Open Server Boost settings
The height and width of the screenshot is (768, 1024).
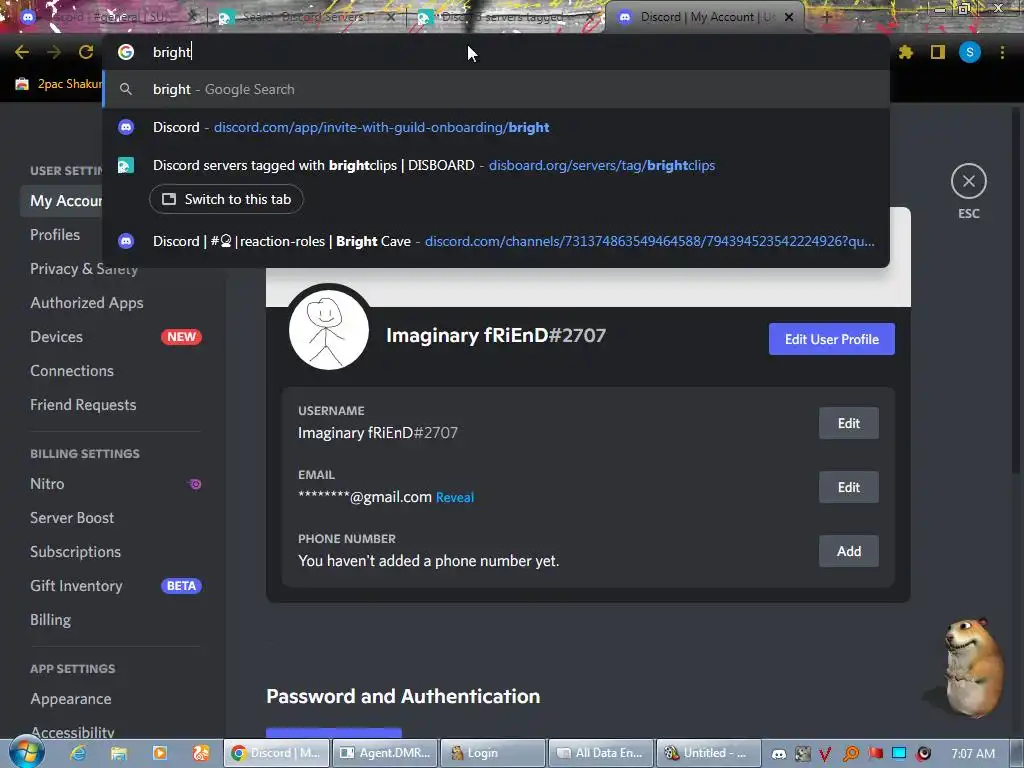click(72, 518)
